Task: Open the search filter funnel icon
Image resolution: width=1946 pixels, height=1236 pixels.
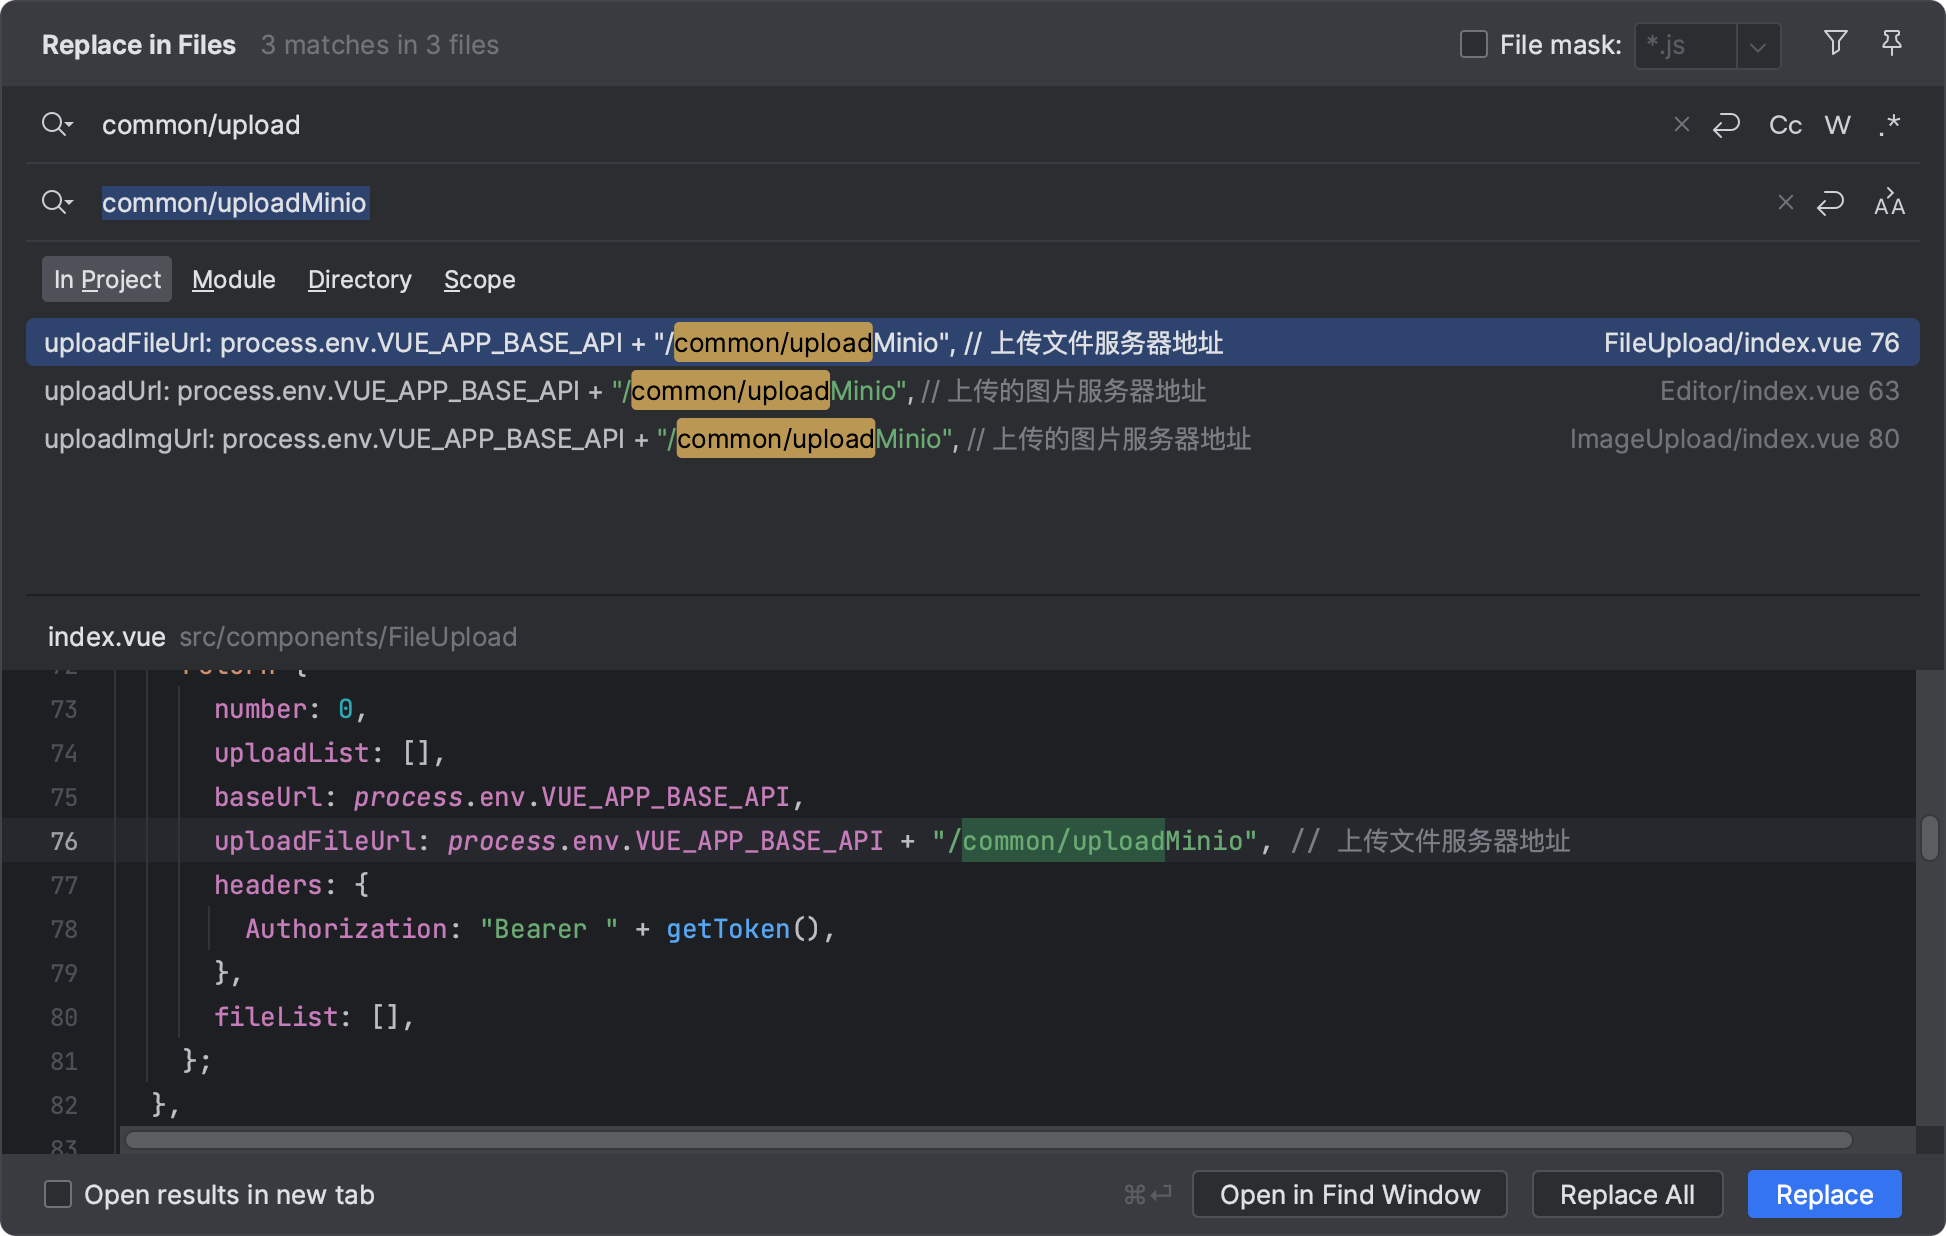Action: click(x=1835, y=43)
